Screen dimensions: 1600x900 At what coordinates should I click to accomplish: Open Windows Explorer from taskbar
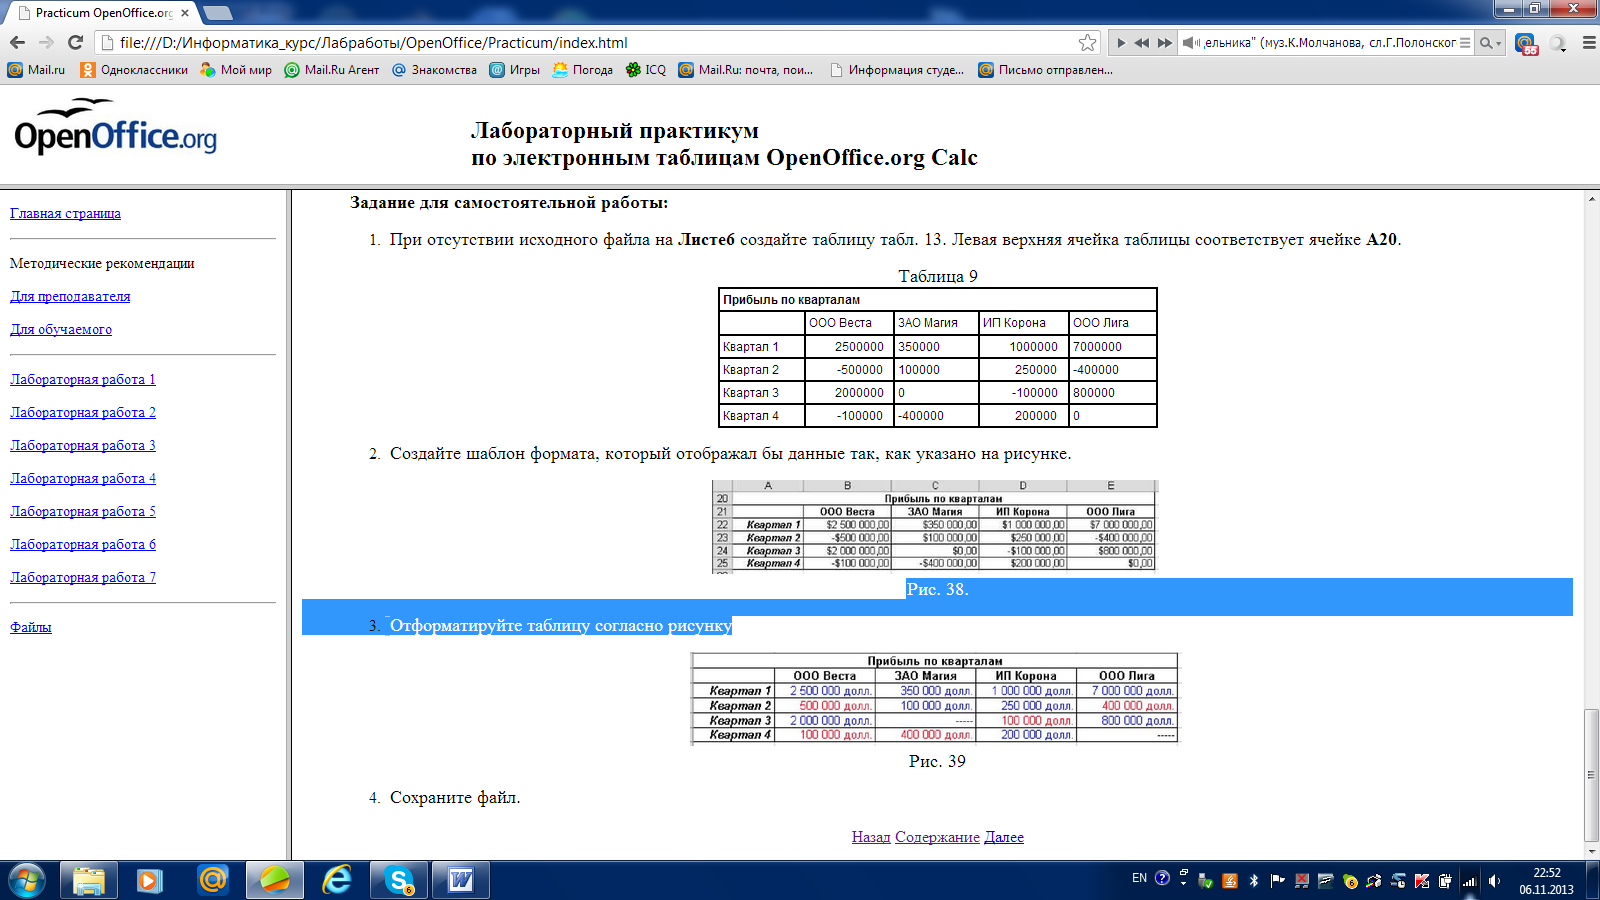[x=89, y=881]
